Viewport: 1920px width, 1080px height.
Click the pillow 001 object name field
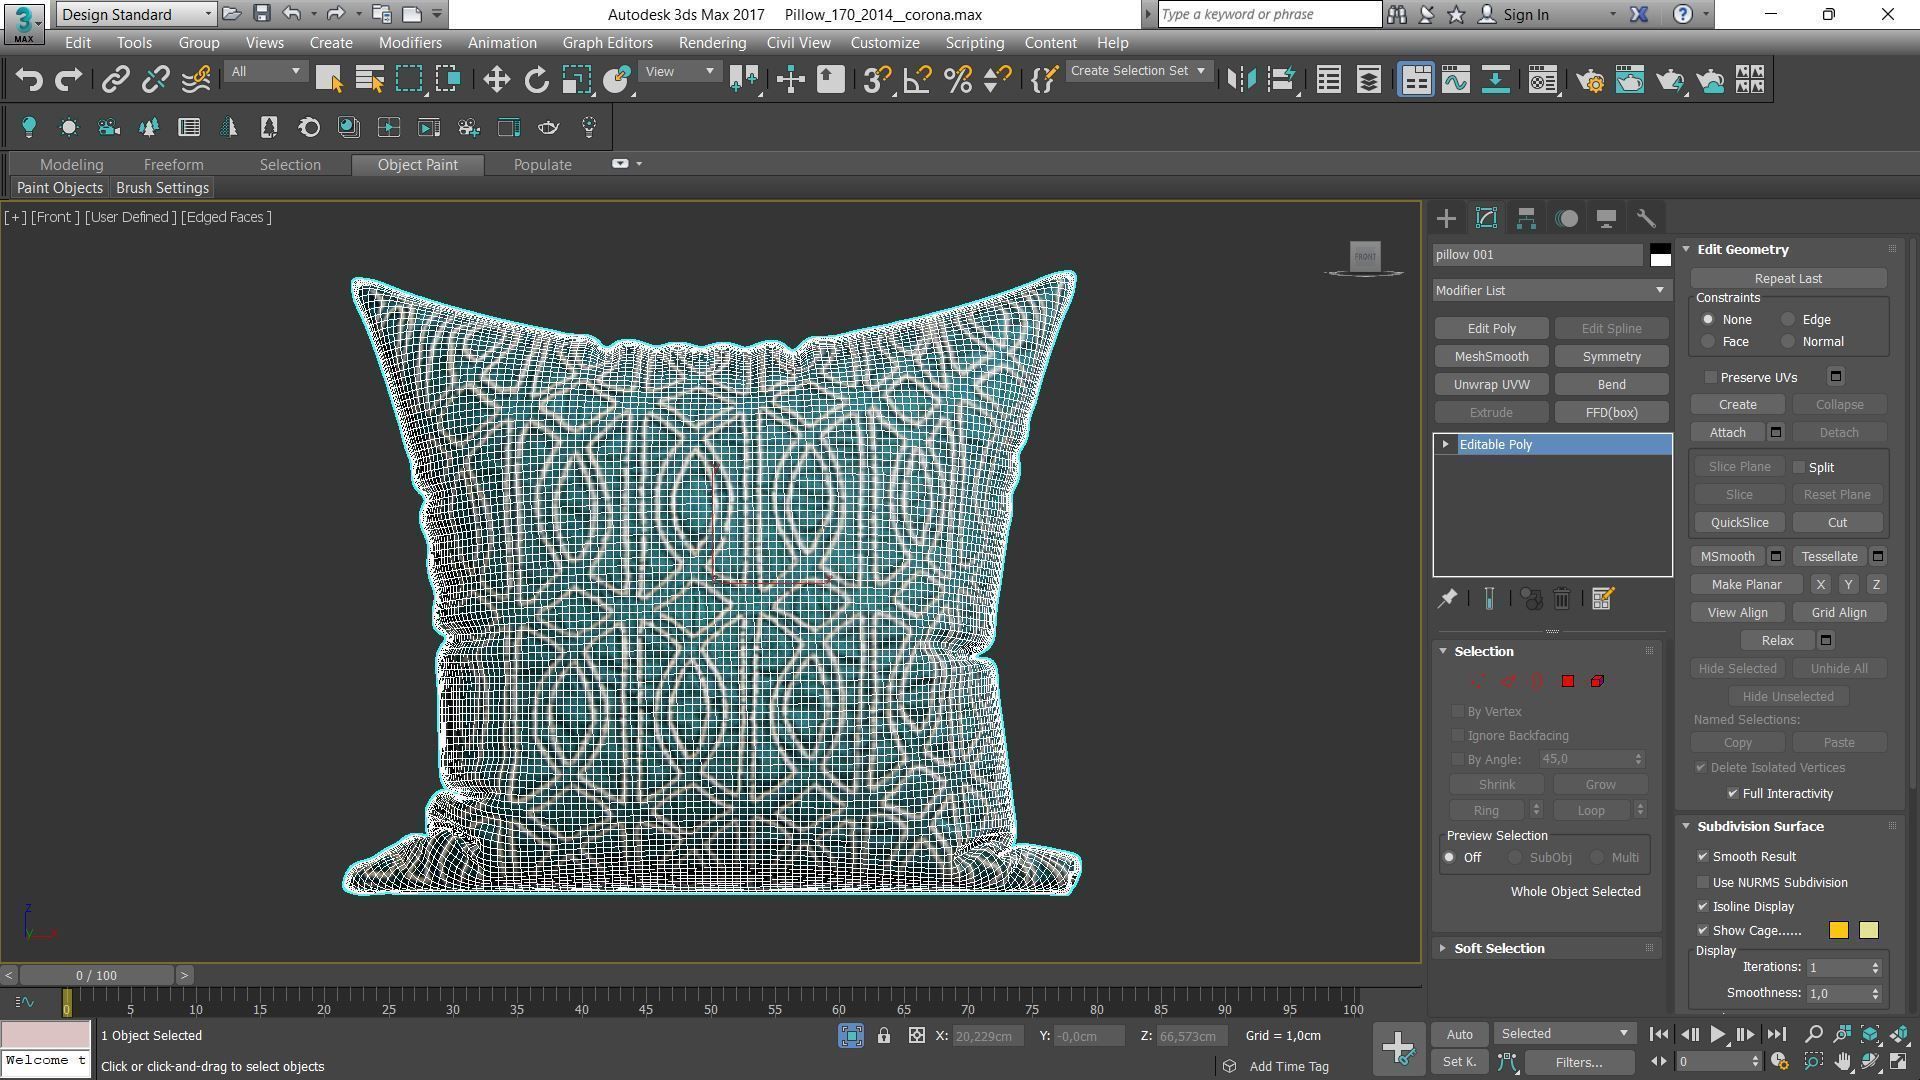tap(1537, 255)
